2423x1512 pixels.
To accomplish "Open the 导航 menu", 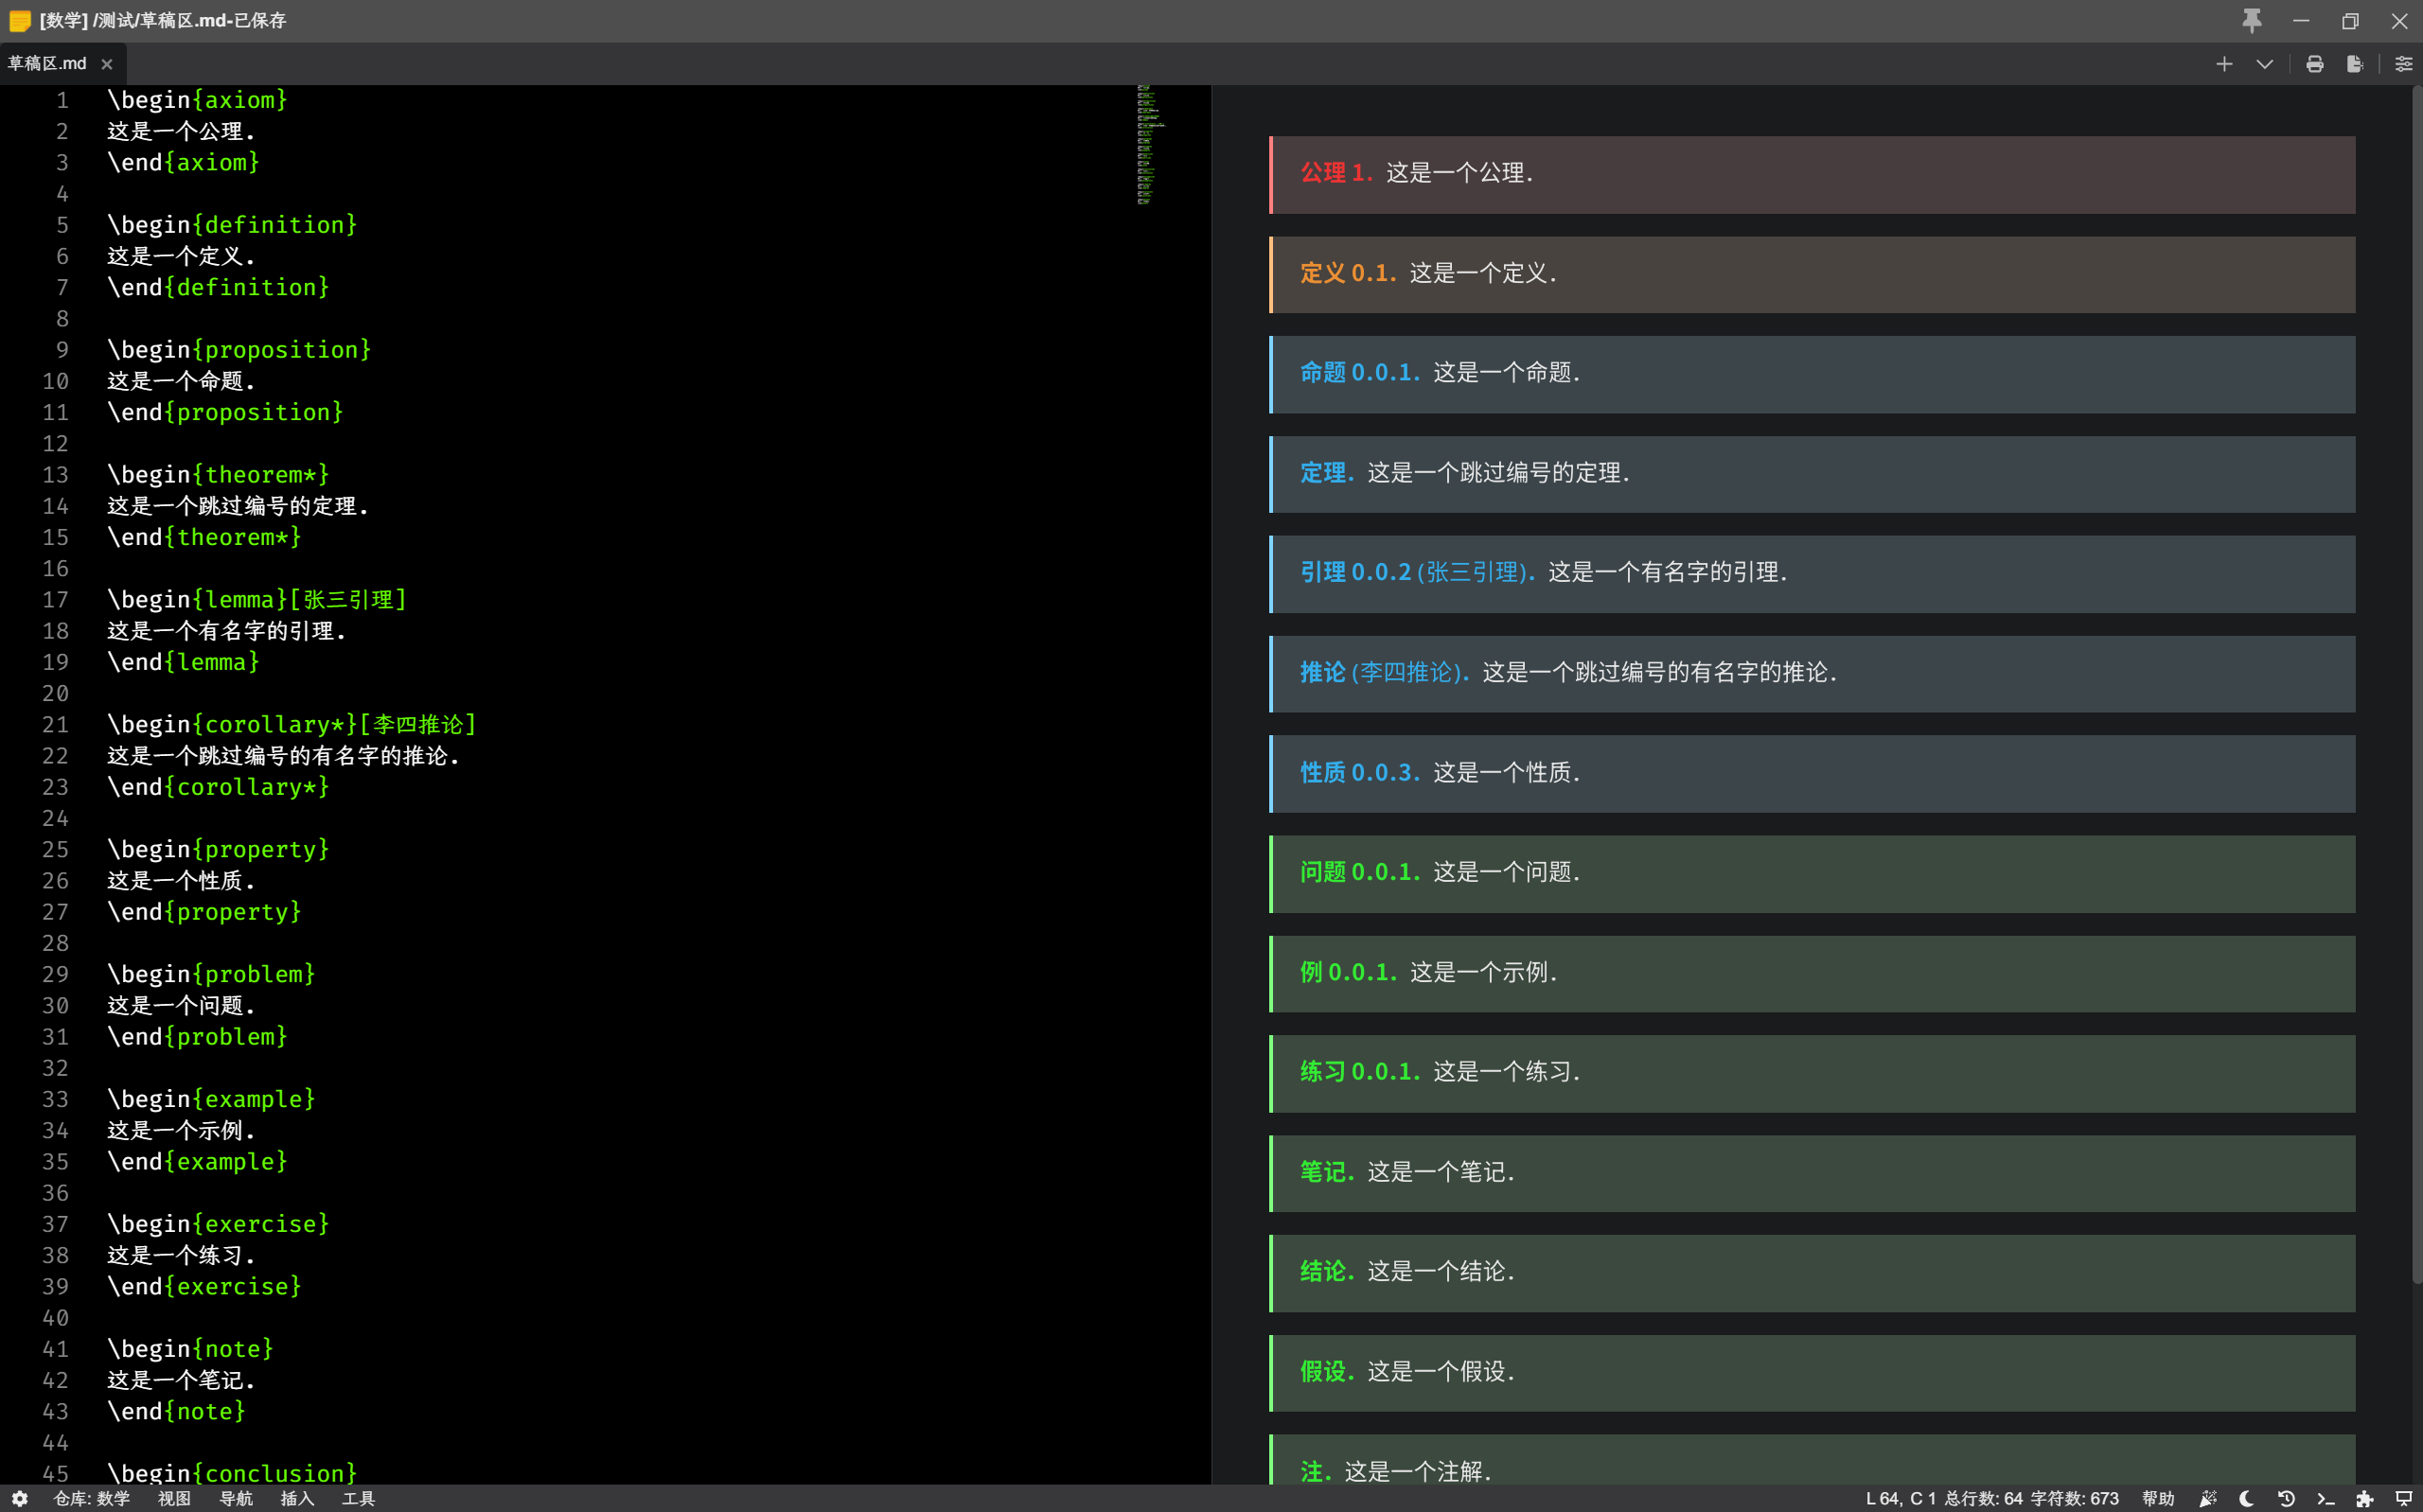I will 236,1498.
